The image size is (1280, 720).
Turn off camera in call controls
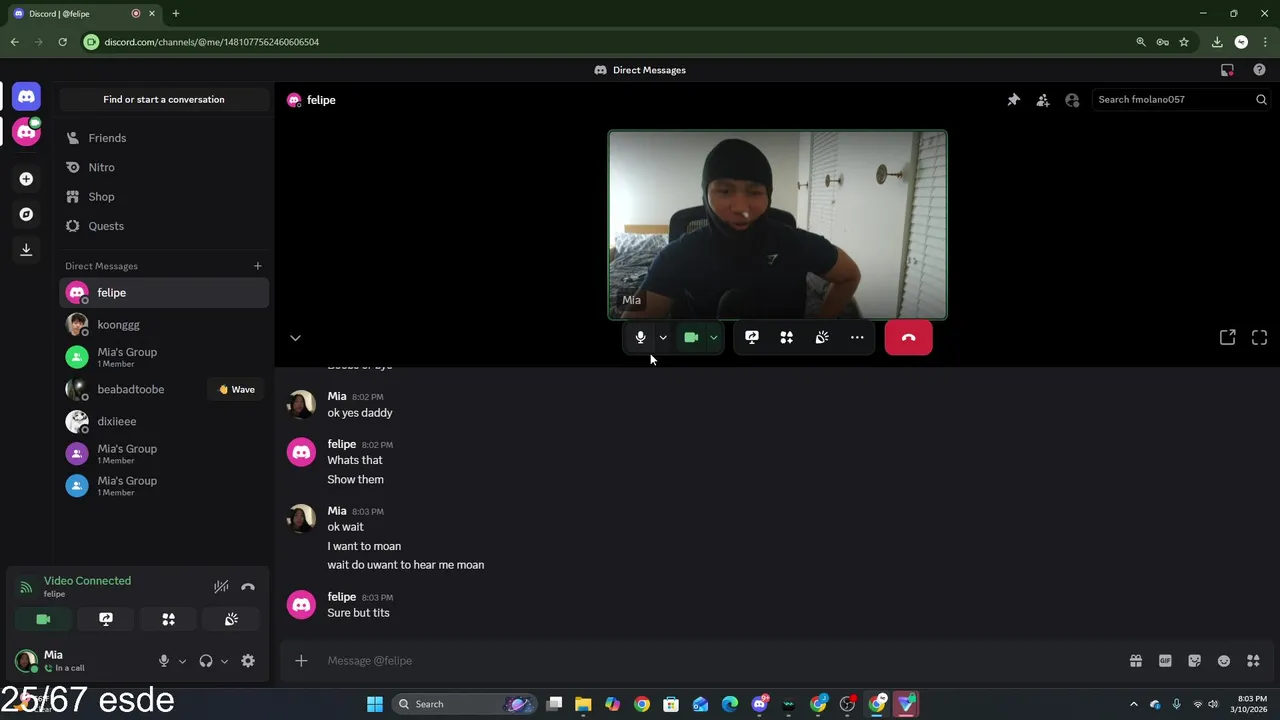pyautogui.click(x=691, y=338)
